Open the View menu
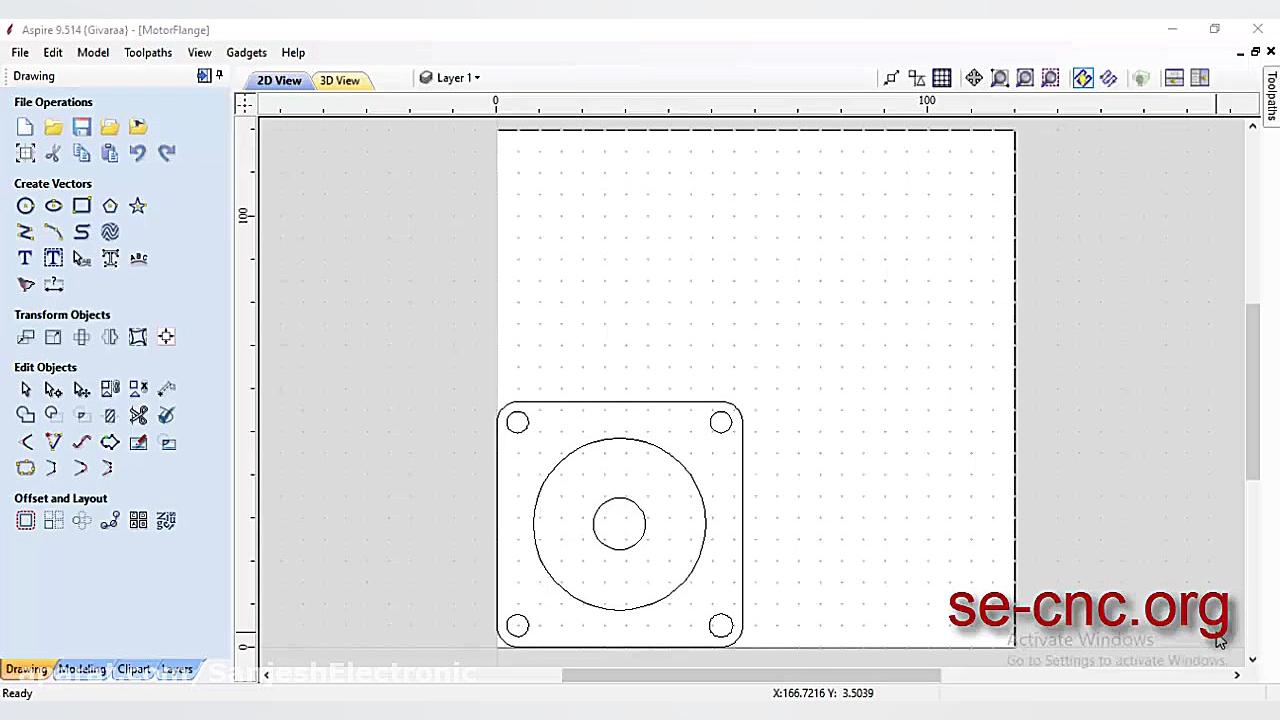1280x720 pixels. coord(199,53)
